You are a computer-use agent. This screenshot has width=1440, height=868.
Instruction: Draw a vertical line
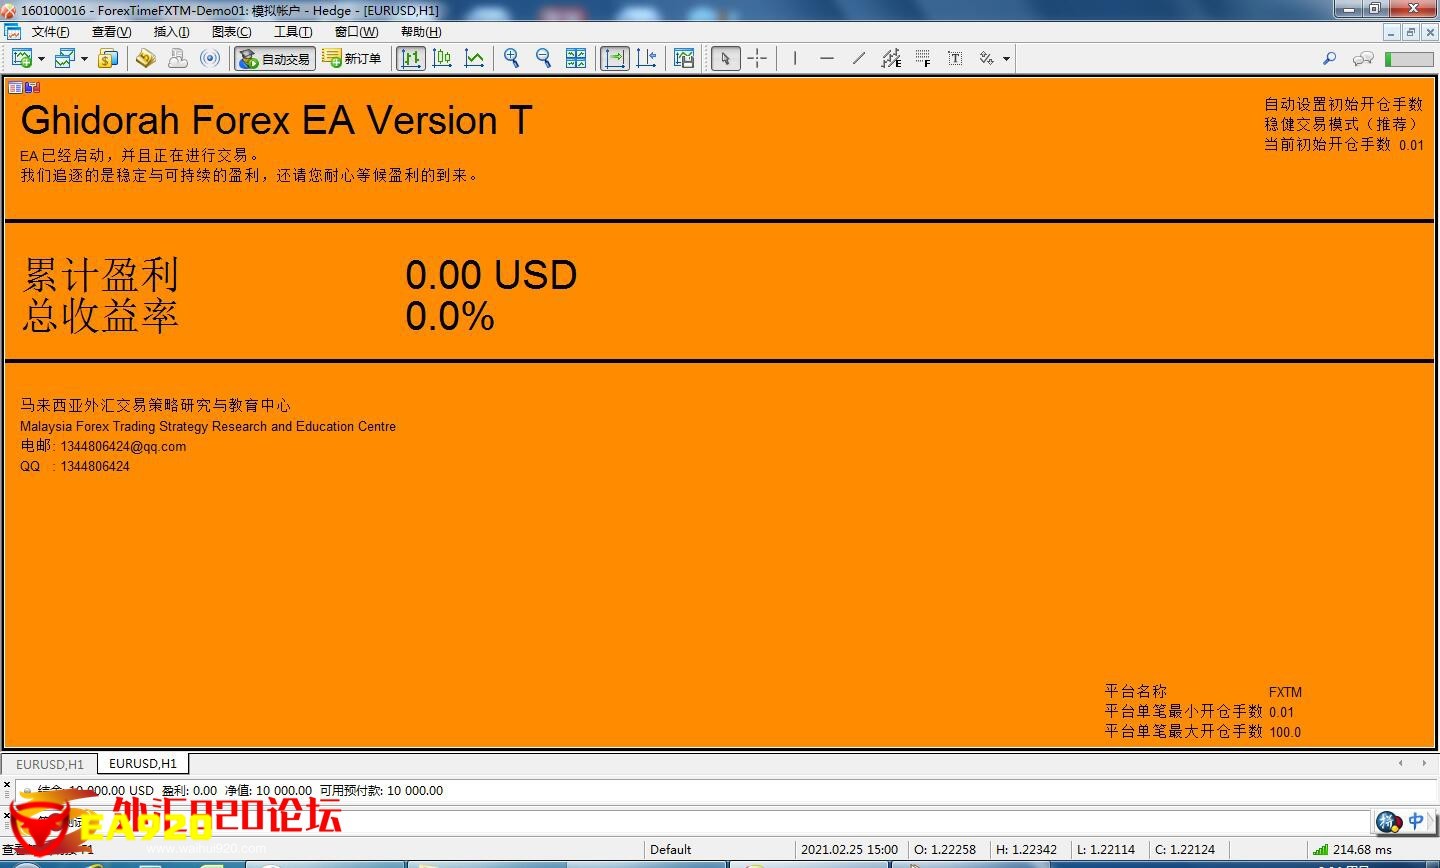coord(795,59)
